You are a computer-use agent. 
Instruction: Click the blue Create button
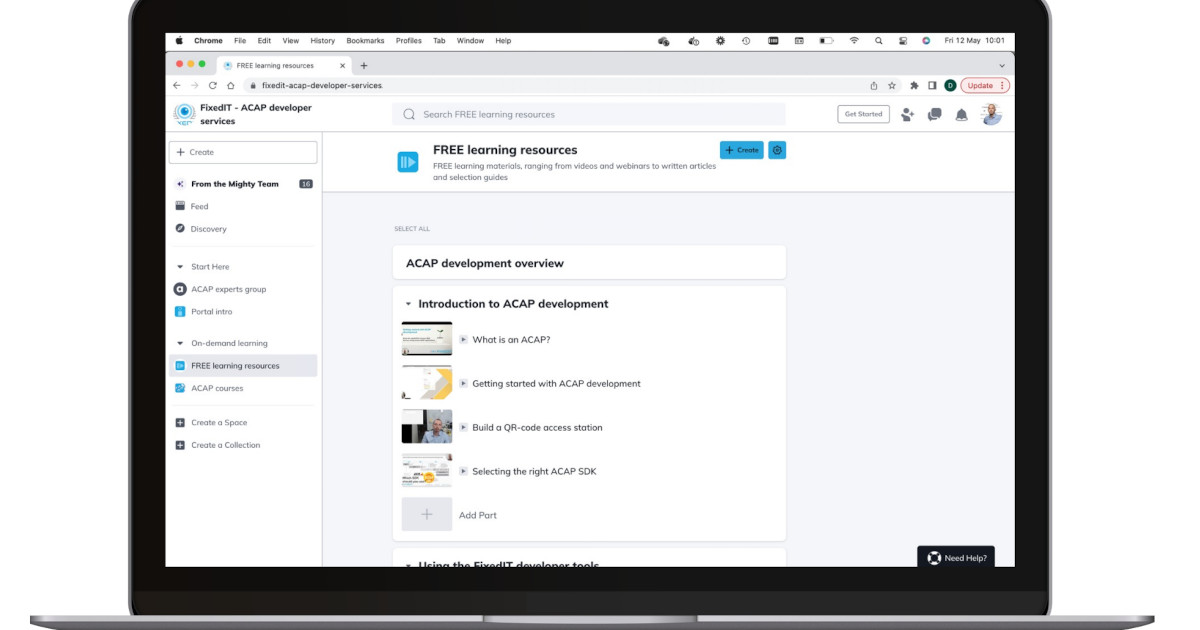click(742, 150)
